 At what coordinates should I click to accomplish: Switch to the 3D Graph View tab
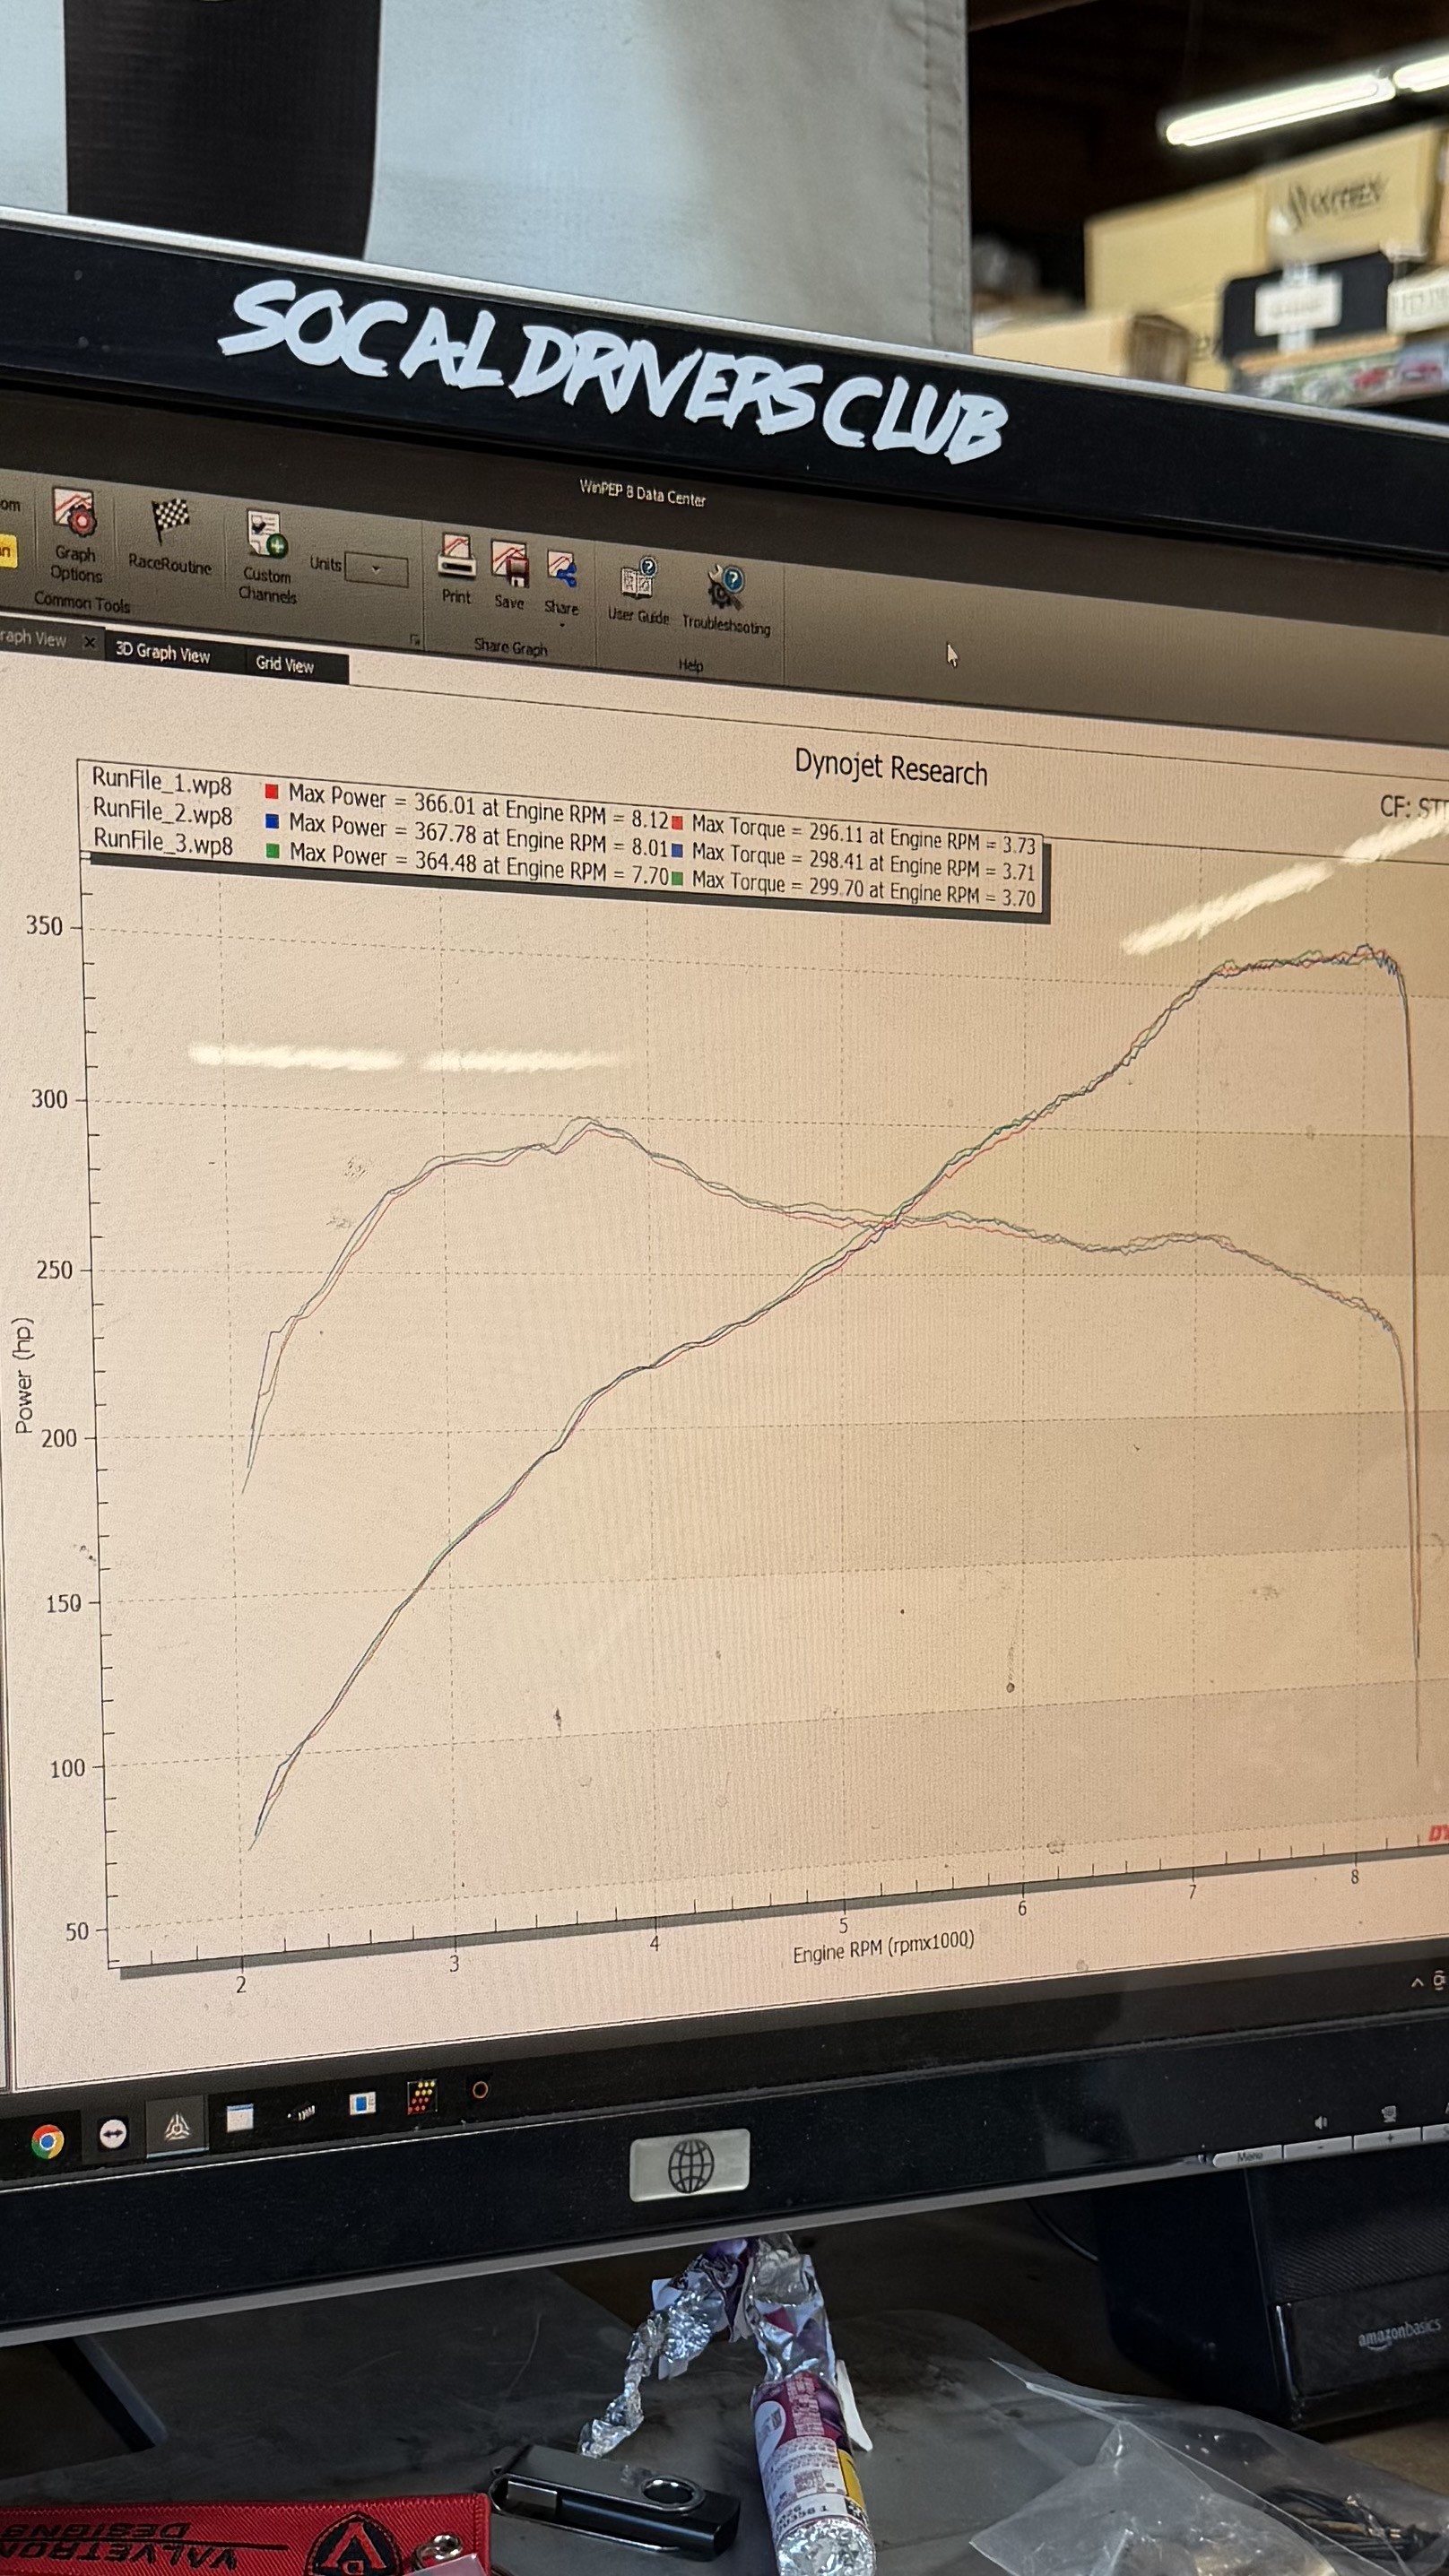tap(163, 652)
